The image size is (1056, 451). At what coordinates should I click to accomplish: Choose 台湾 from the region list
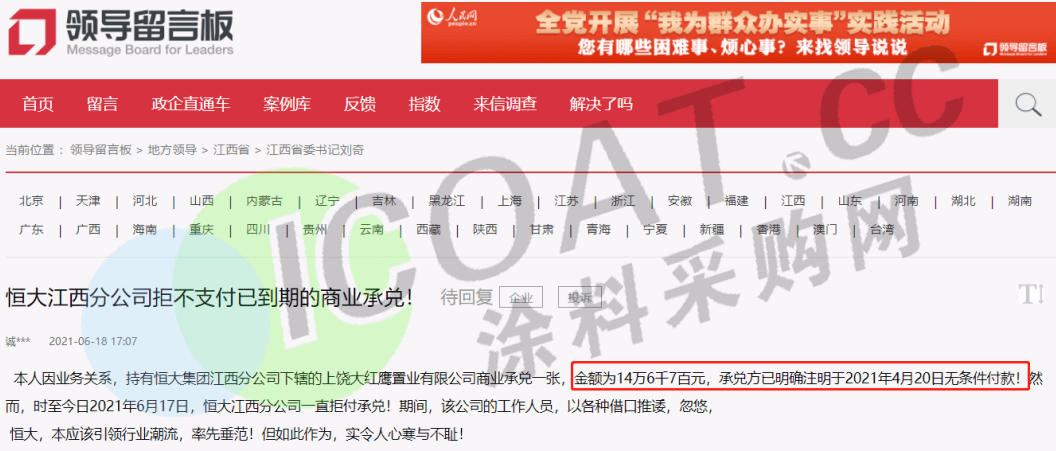click(882, 229)
